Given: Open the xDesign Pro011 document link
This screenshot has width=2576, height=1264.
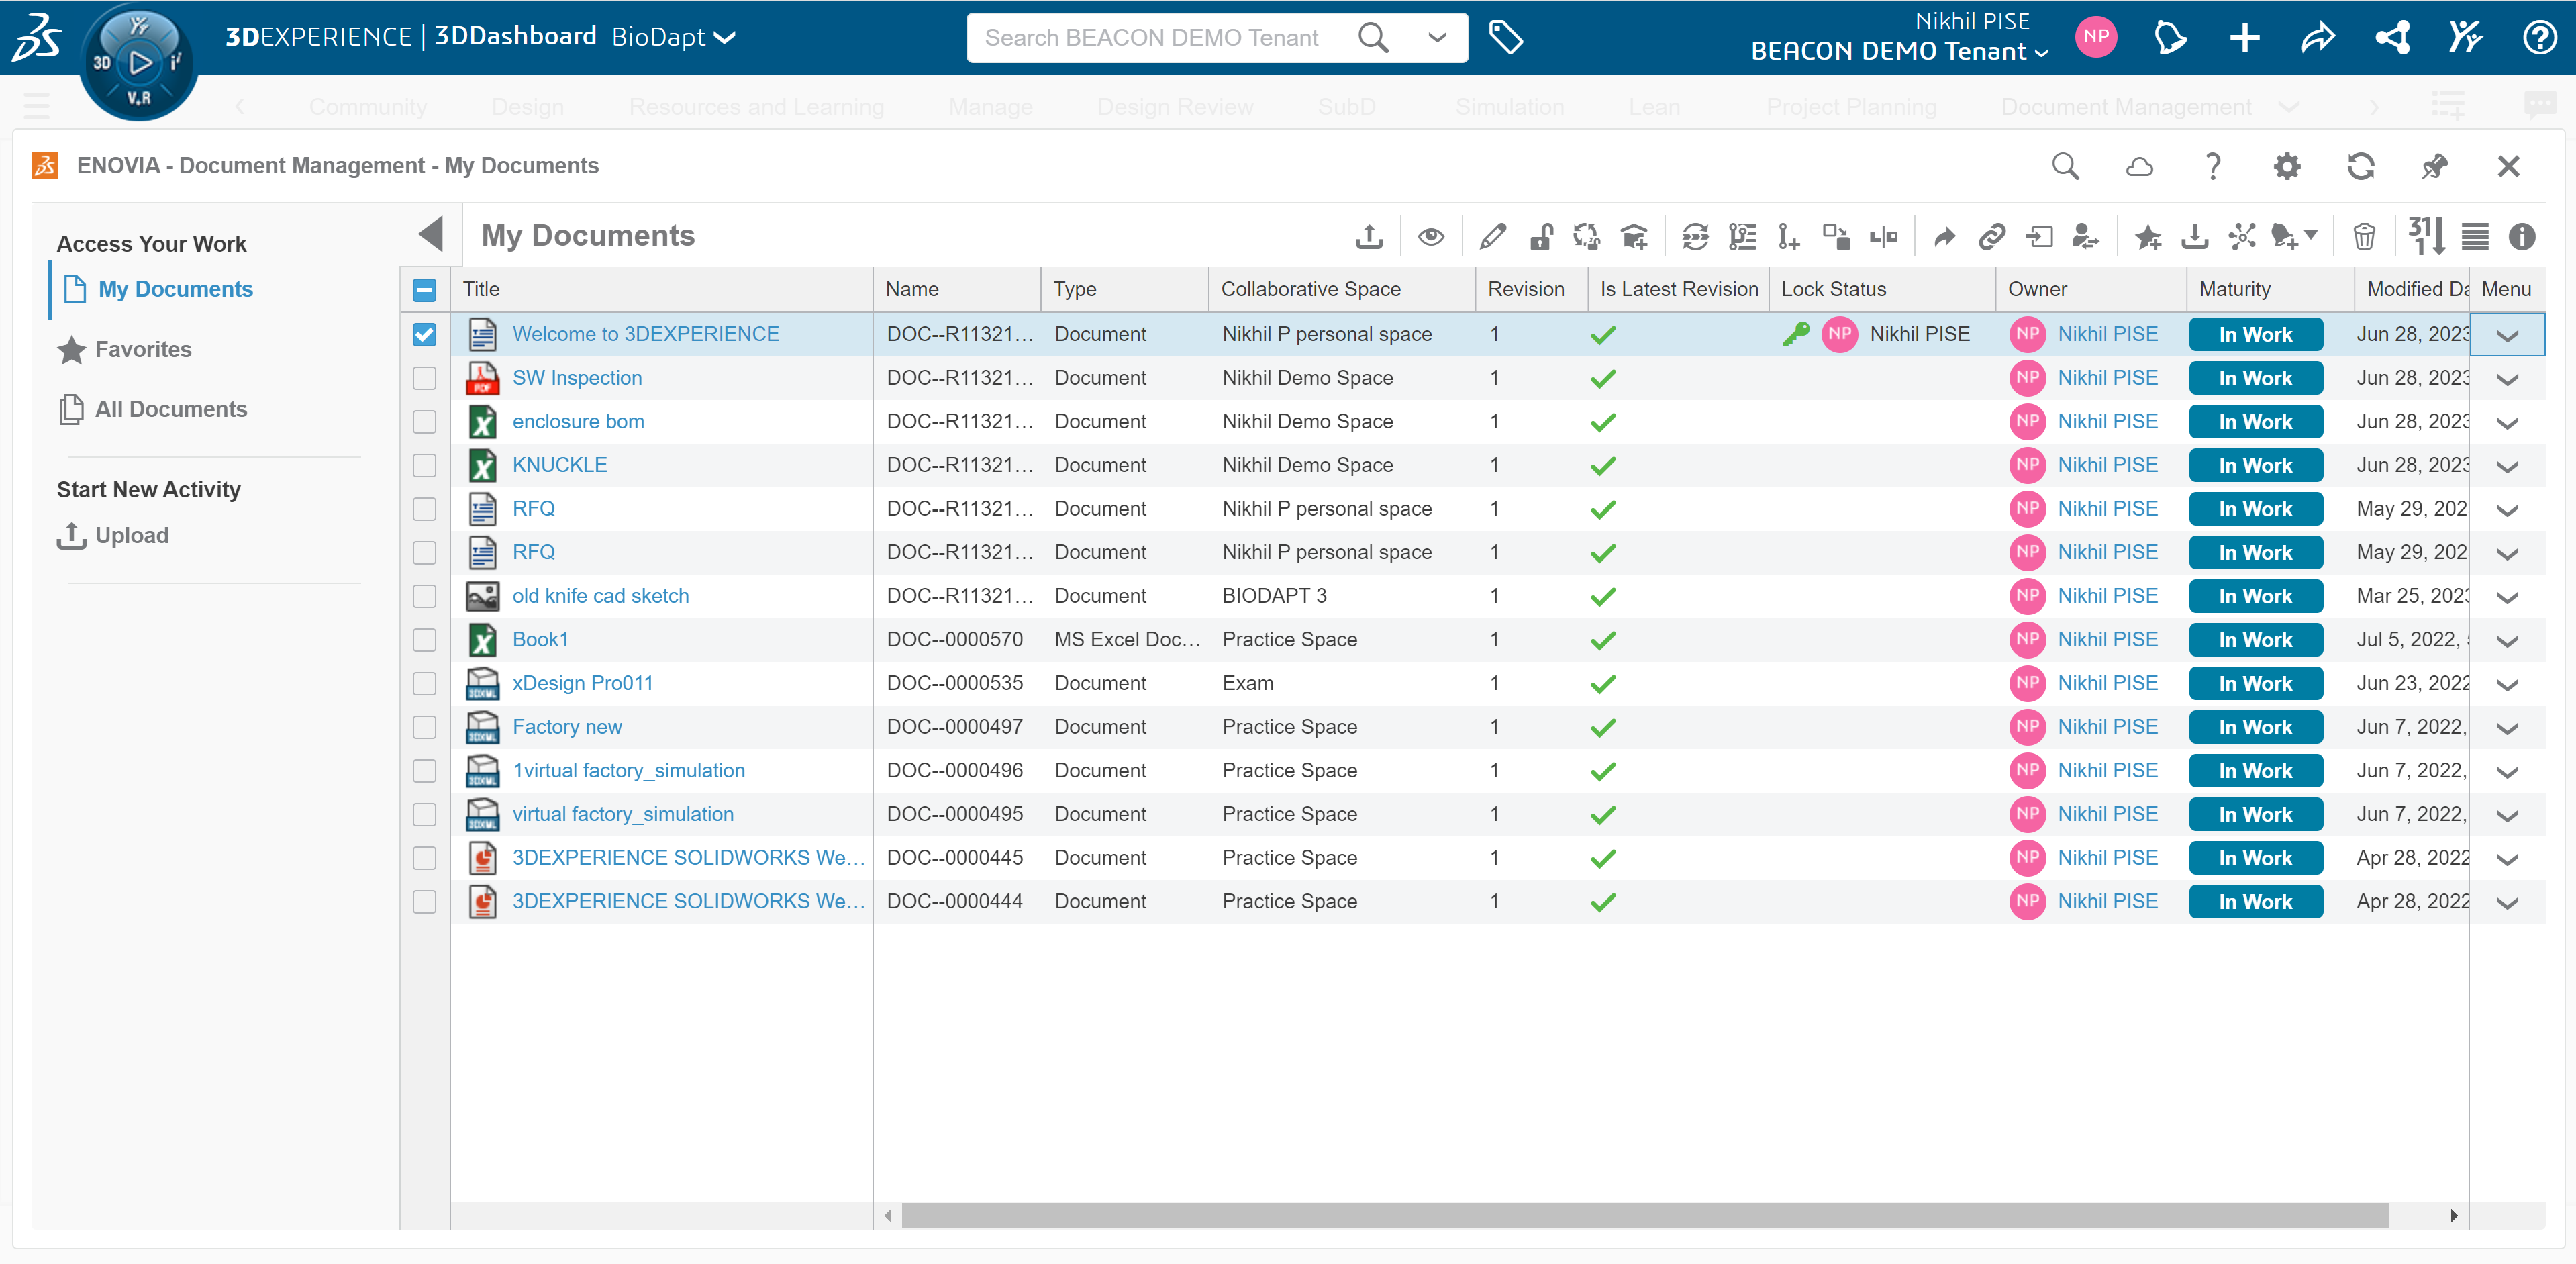Looking at the screenshot, I should [x=583, y=683].
